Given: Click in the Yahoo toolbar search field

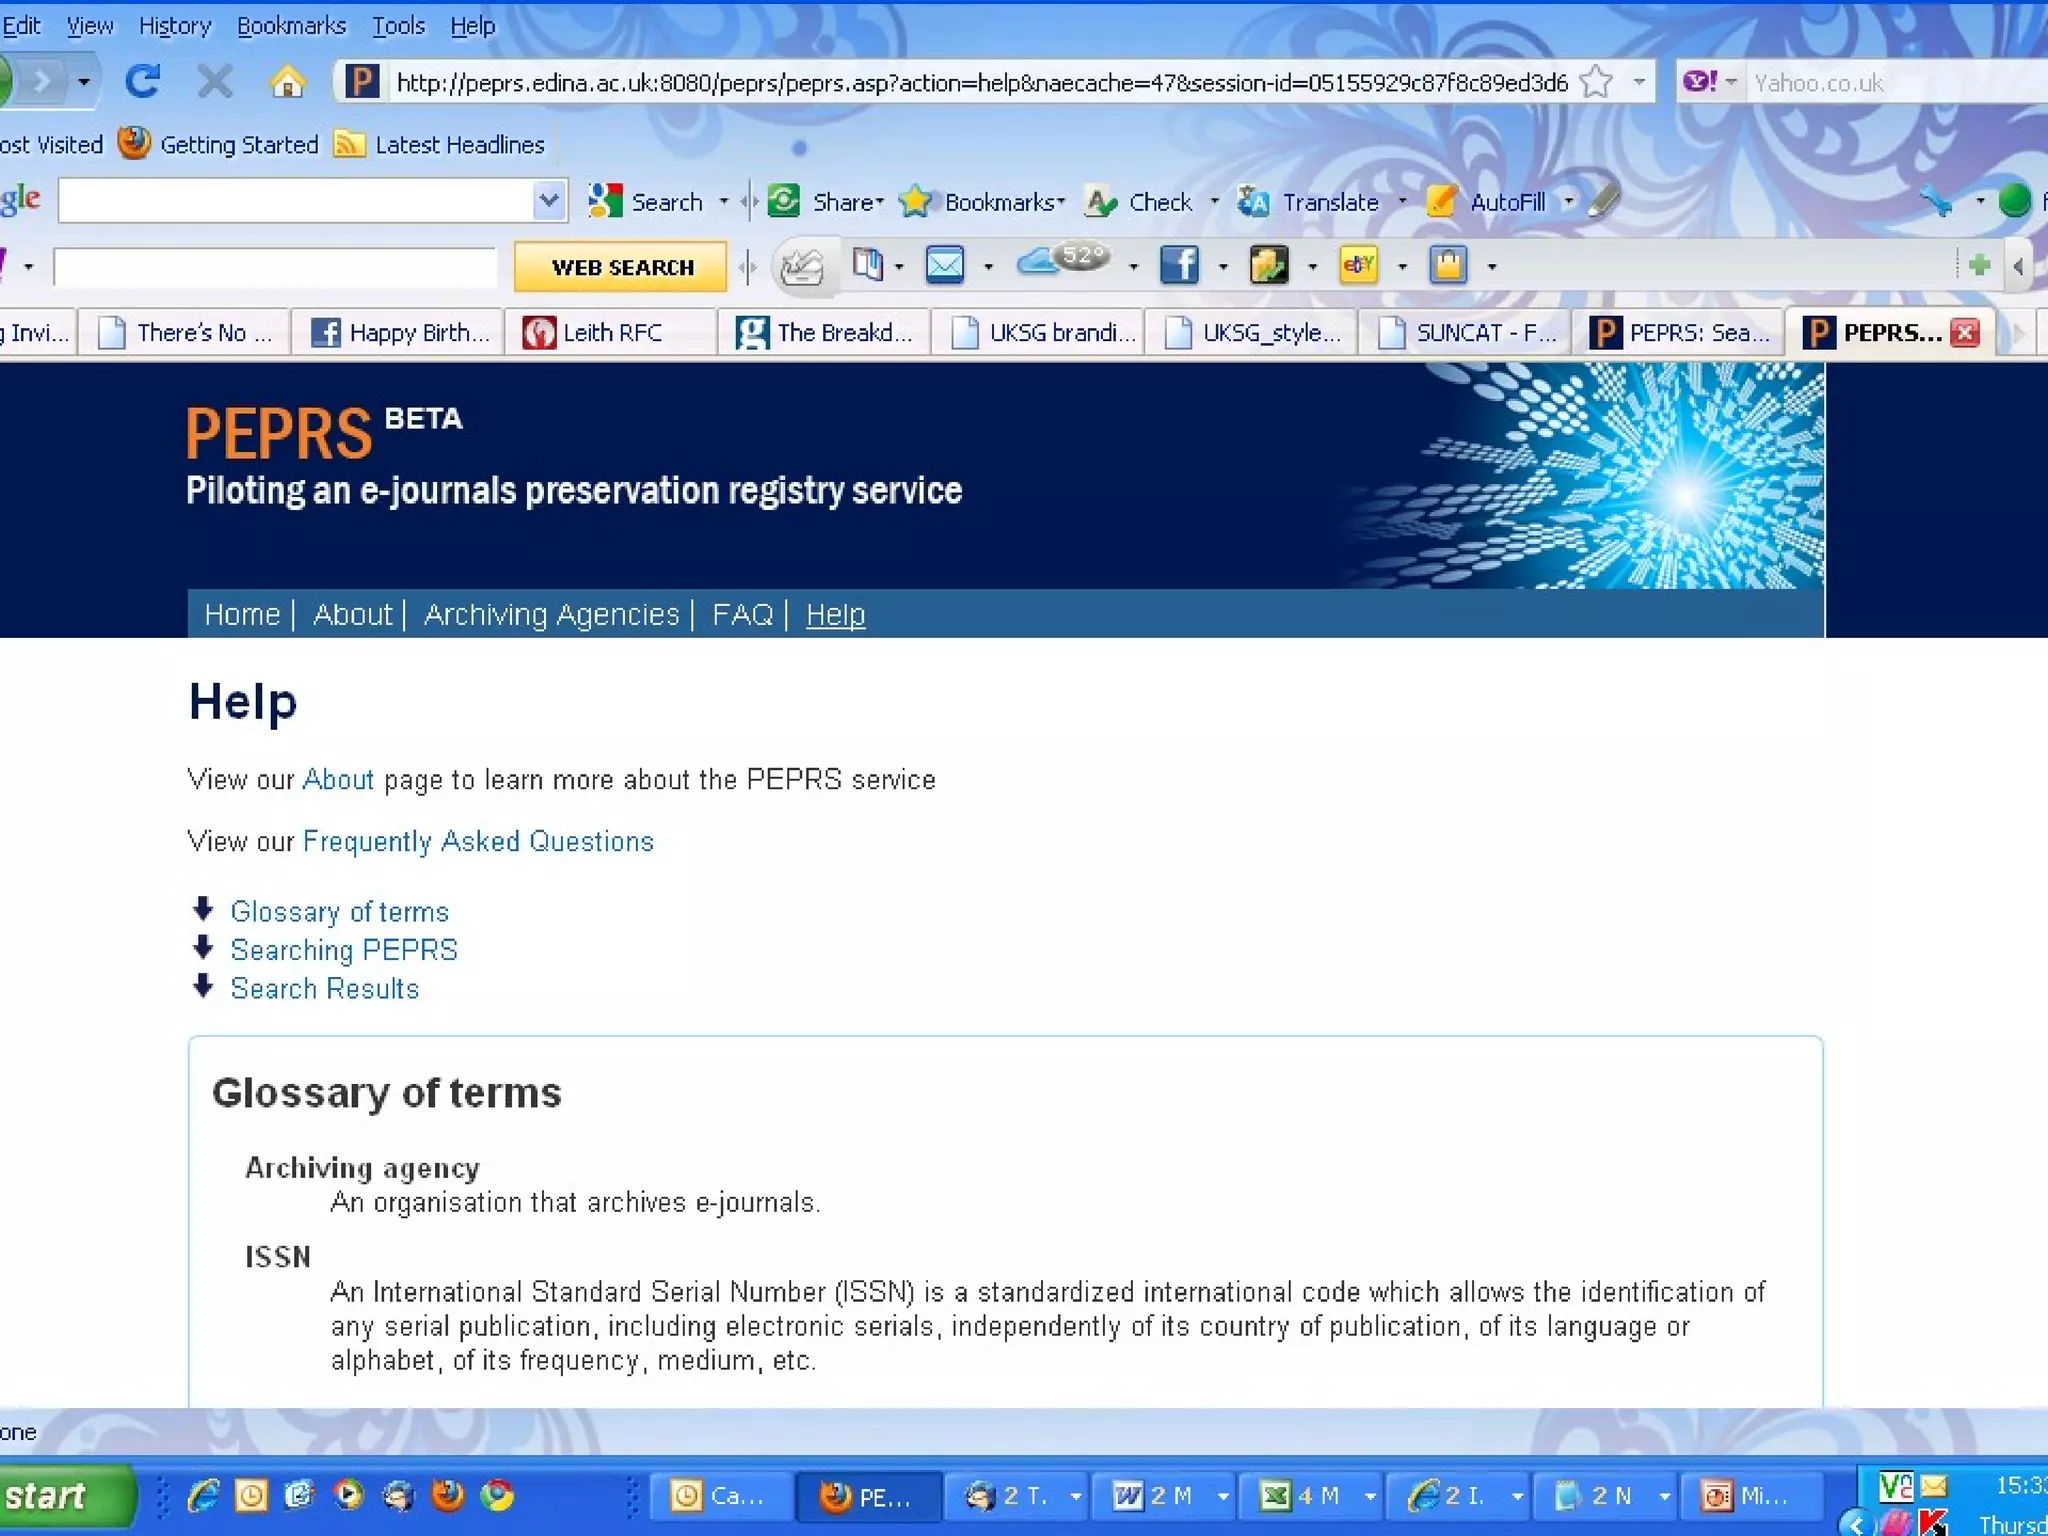Looking at the screenshot, I should pos(275,267).
